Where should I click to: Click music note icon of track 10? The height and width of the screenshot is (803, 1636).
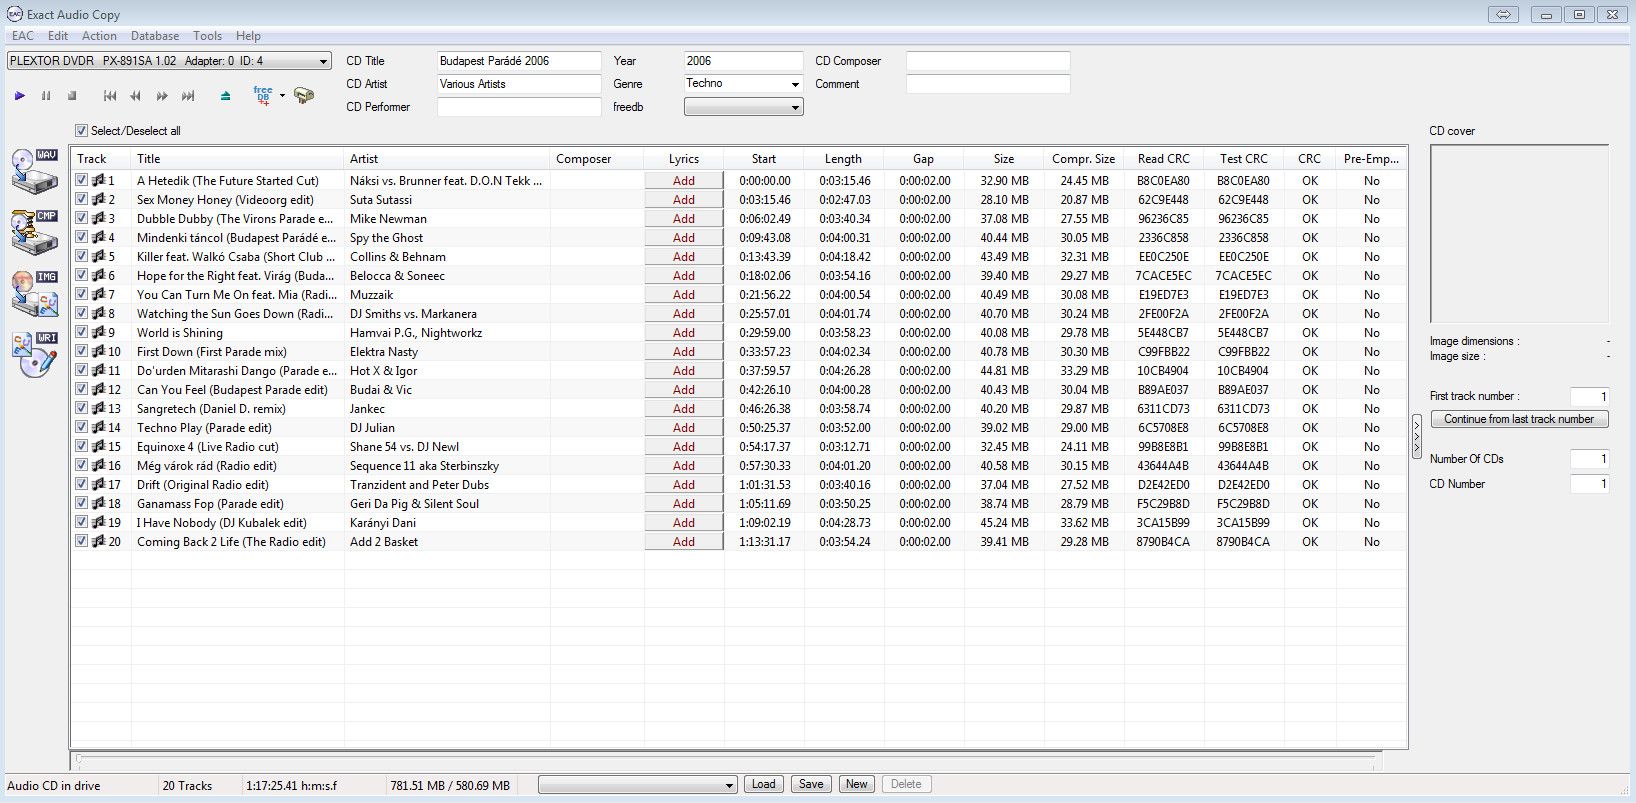[x=98, y=352]
